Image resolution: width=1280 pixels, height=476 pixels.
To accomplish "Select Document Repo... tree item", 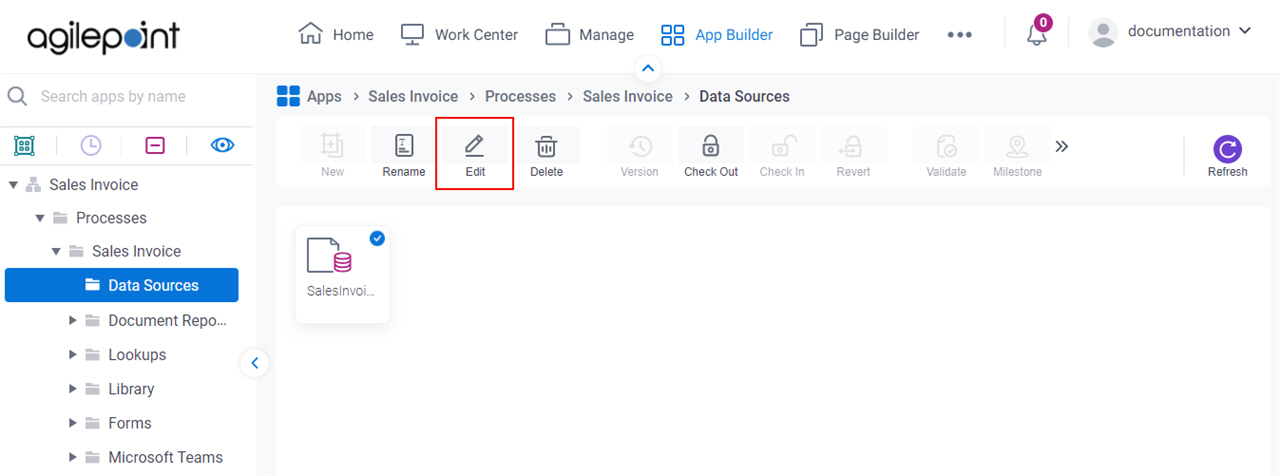I will coord(168,321).
